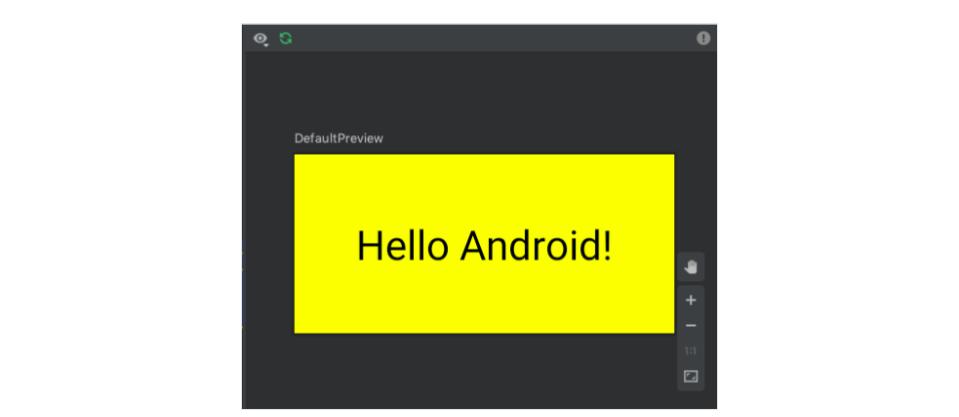This screenshot has height=417, width=959.
Task: Reset zoom using the 1:1 button
Action: pos(690,351)
